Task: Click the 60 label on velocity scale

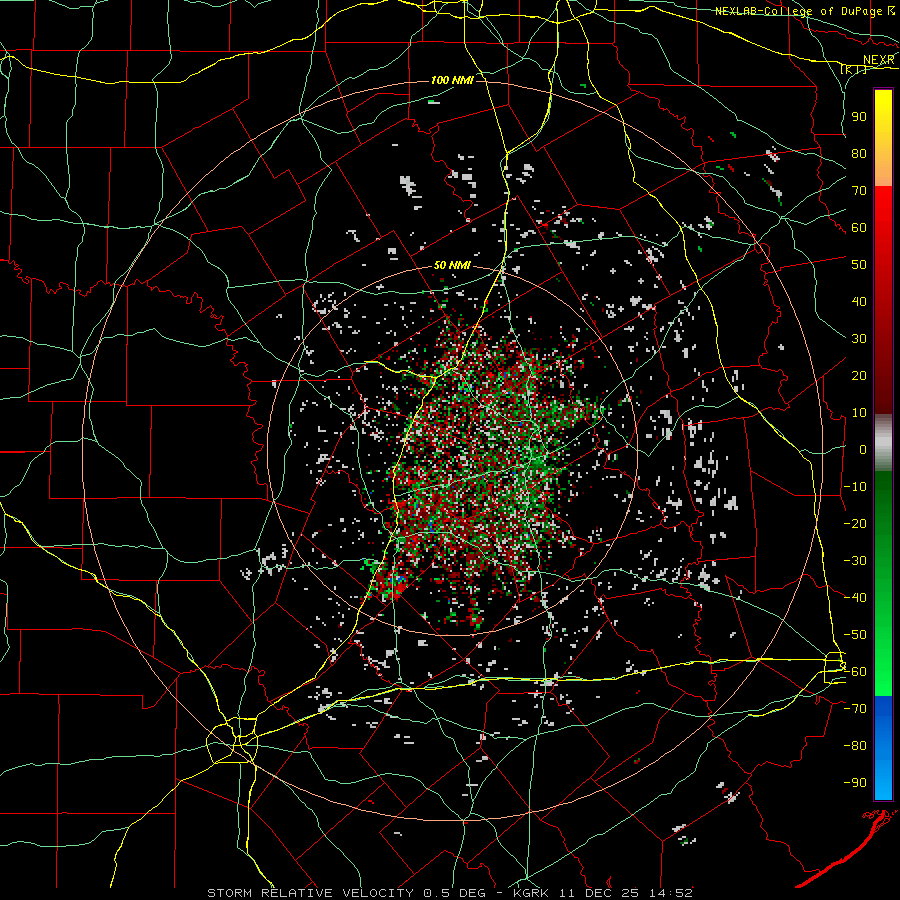Action: (x=859, y=228)
